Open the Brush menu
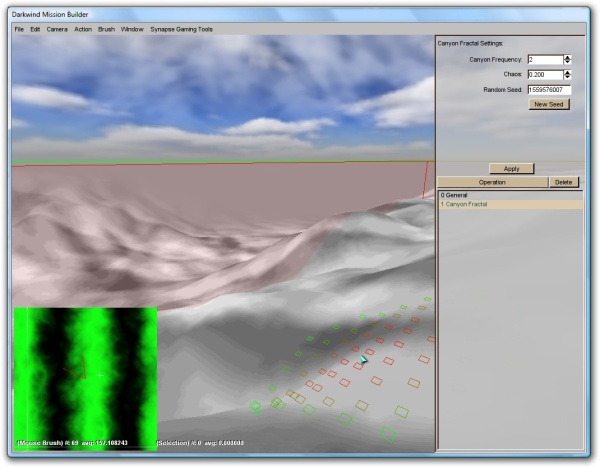Viewport: 600px width, 468px height. [106, 29]
